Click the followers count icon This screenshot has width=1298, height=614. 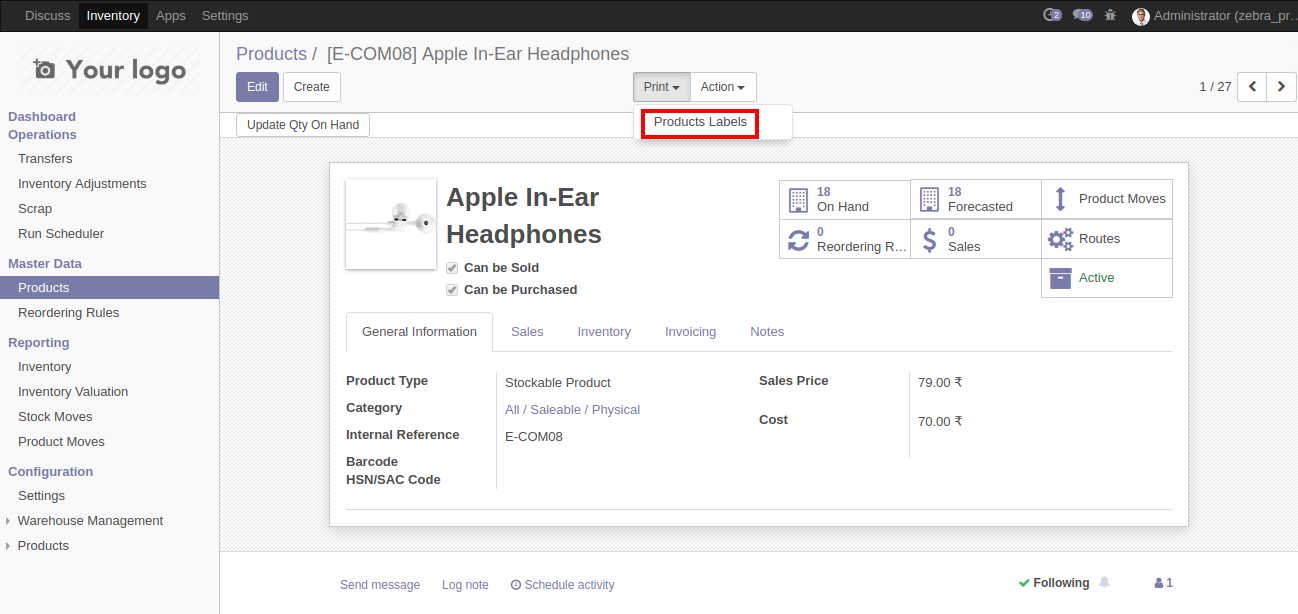pos(1163,583)
